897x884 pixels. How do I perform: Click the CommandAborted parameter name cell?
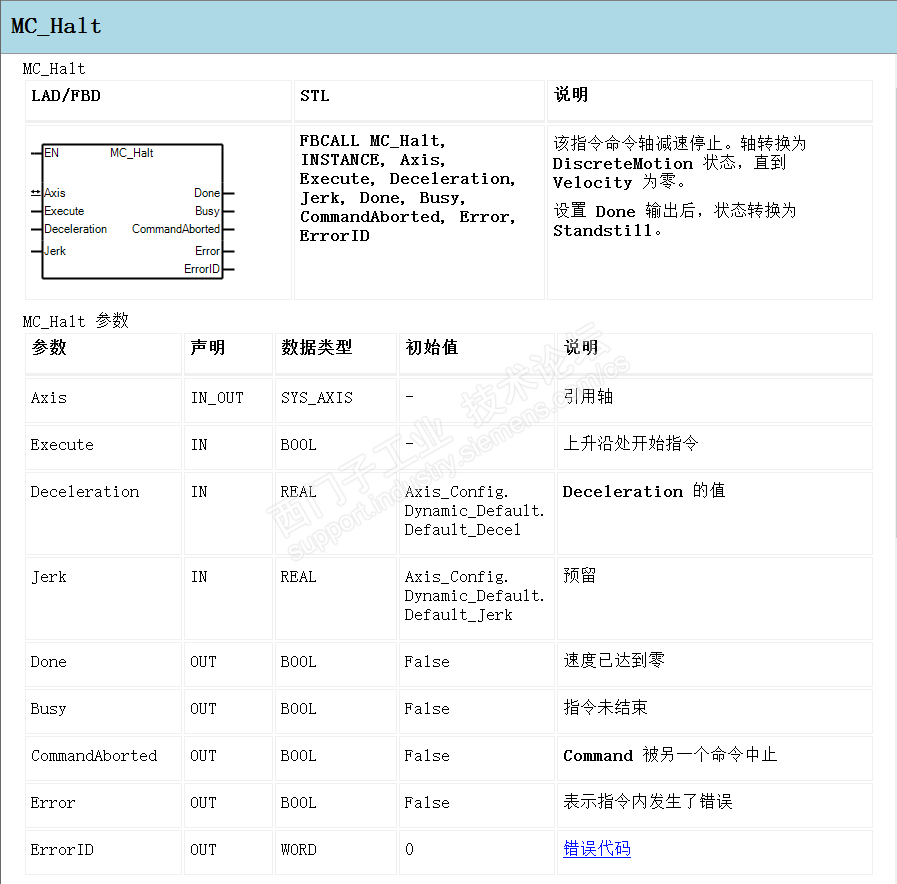(104, 758)
